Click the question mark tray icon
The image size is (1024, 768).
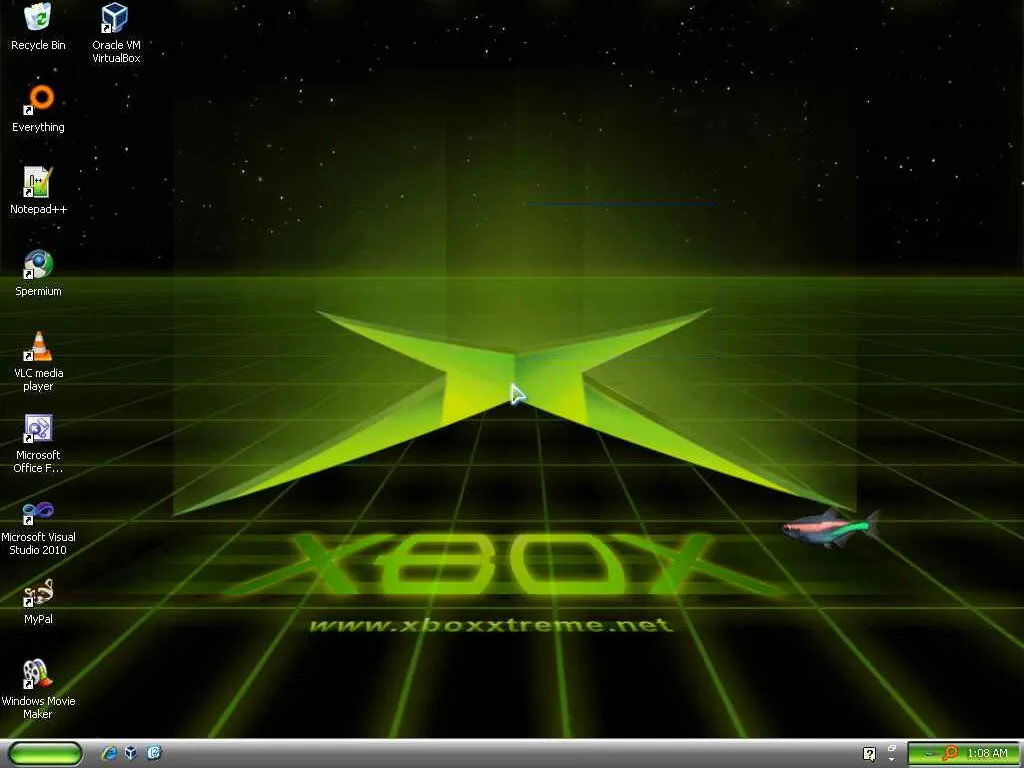point(869,754)
